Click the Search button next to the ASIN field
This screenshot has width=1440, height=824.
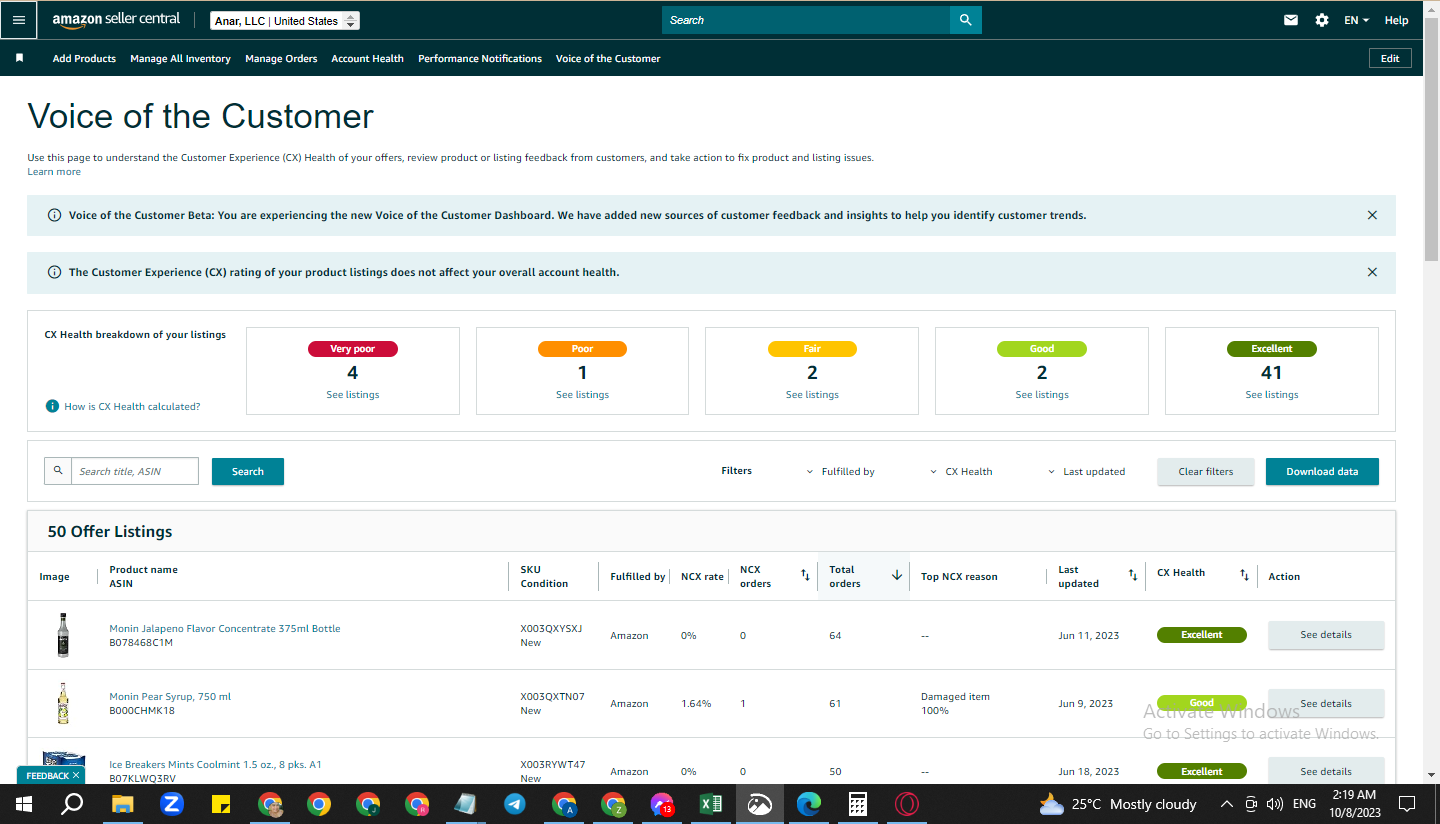[x=248, y=471]
